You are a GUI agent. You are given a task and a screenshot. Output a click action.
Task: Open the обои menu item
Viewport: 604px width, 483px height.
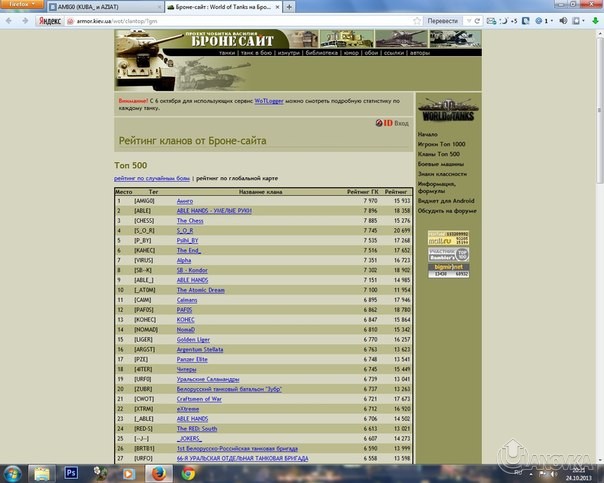(371, 53)
